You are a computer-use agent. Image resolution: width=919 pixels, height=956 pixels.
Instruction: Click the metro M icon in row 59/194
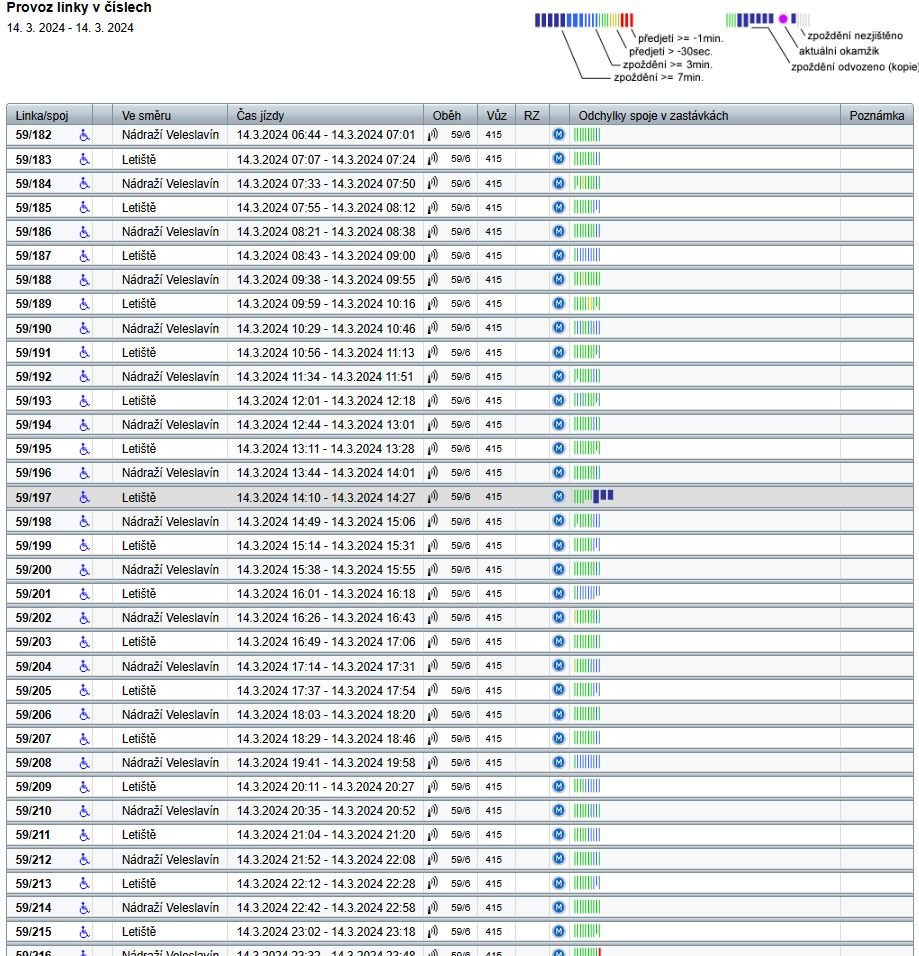(559, 424)
